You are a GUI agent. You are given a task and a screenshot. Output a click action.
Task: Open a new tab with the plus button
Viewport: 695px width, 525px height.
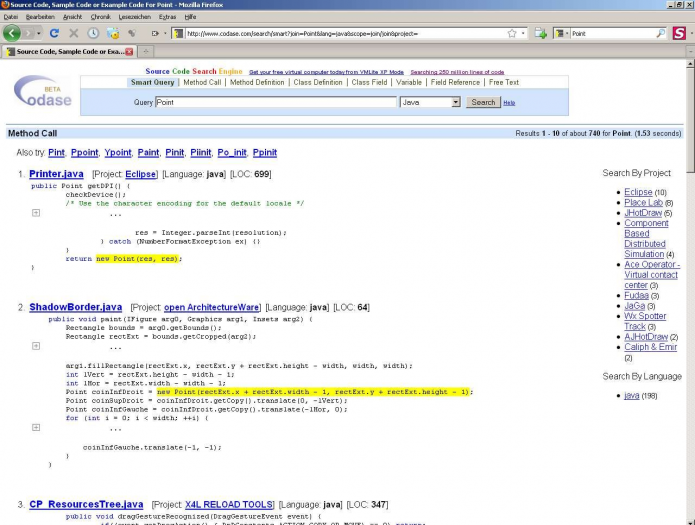(x=145, y=51)
